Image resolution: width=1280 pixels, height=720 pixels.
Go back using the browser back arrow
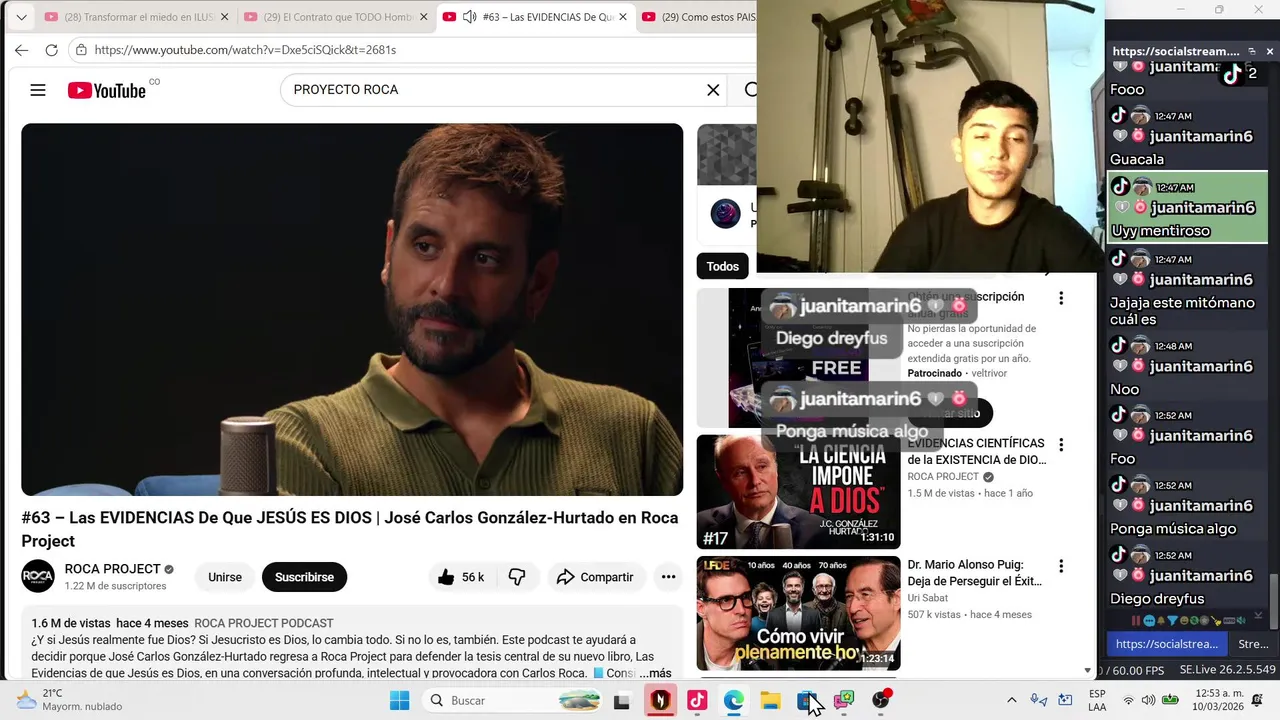[x=21, y=50]
